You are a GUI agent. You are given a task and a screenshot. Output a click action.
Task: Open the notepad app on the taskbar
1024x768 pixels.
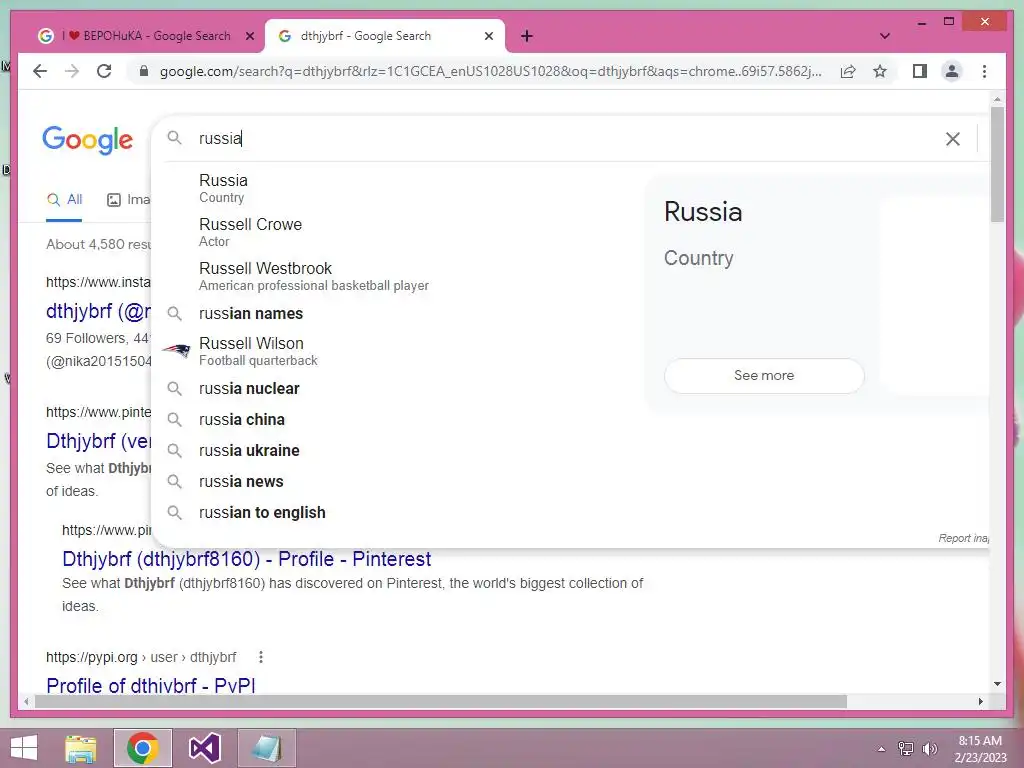[266, 748]
